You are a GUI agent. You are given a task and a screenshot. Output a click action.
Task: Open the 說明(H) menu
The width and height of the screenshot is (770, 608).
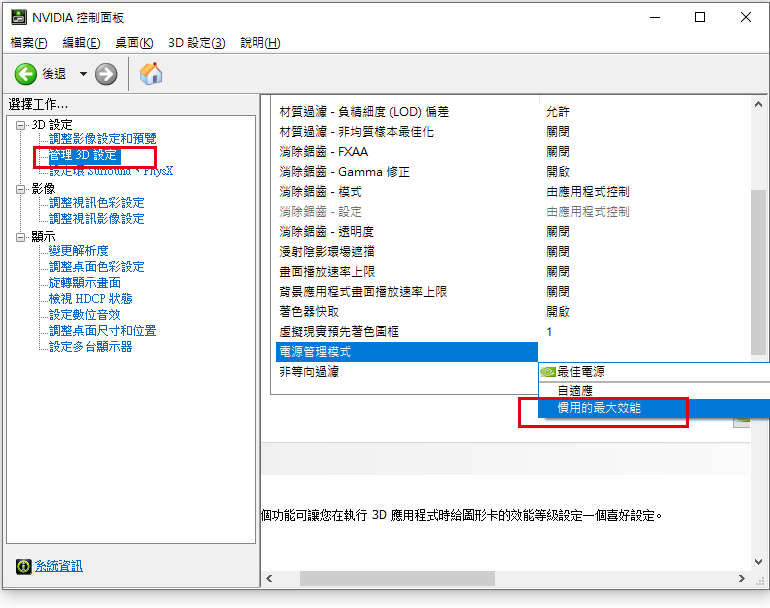click(x=260, y=43)
